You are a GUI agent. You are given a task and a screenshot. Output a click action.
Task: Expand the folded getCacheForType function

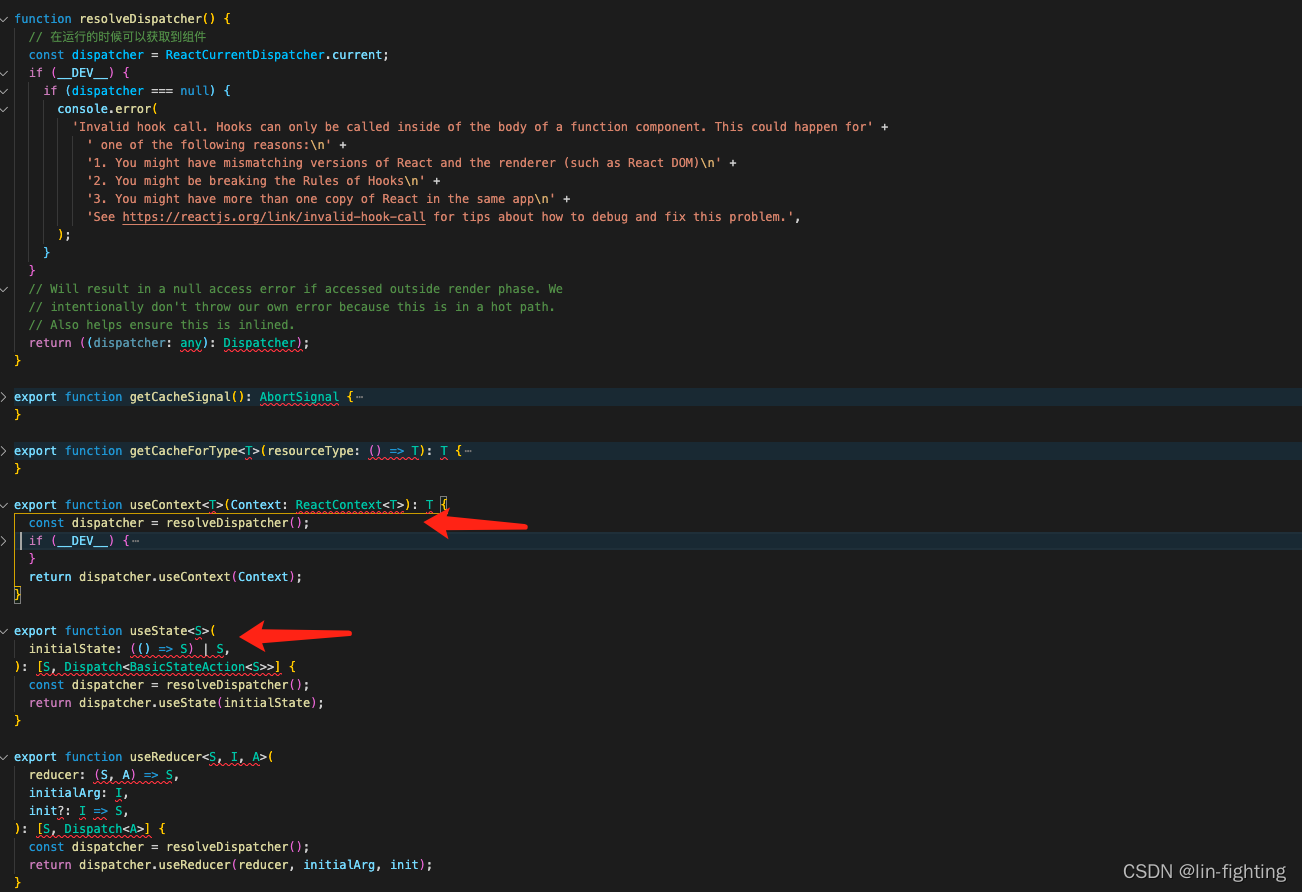click(4, 451)
